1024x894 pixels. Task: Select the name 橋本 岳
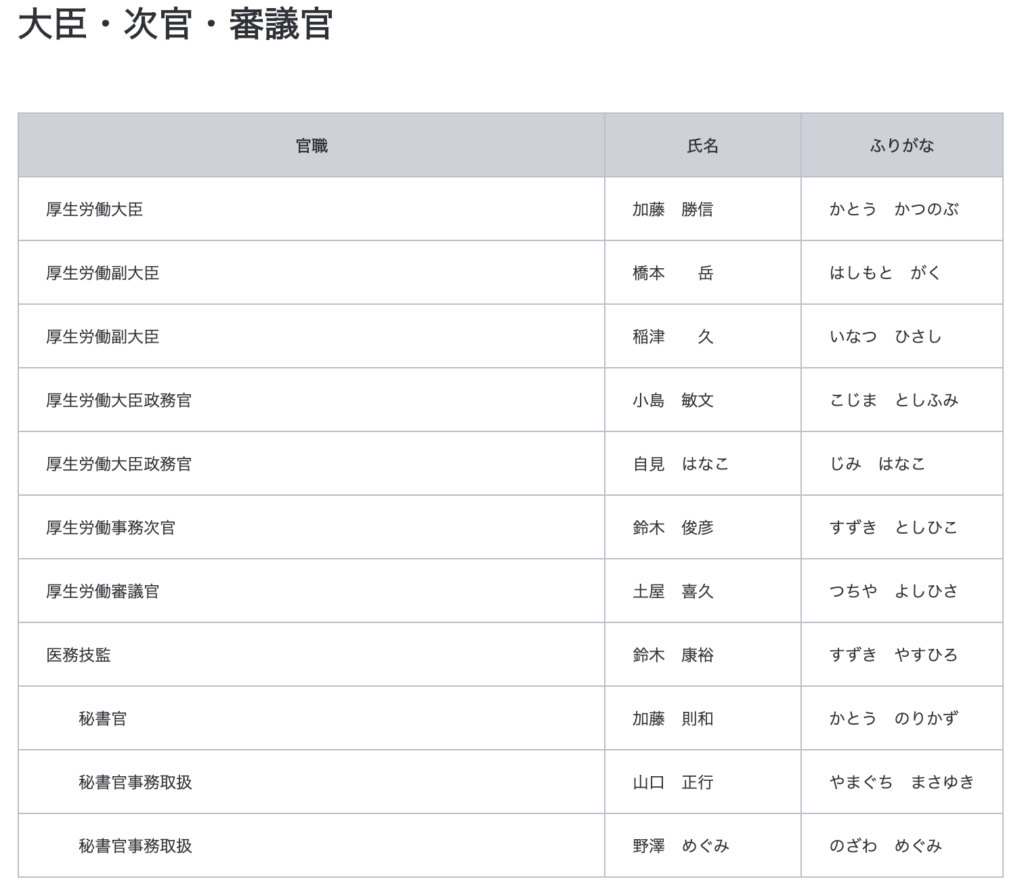coord(673,273)
